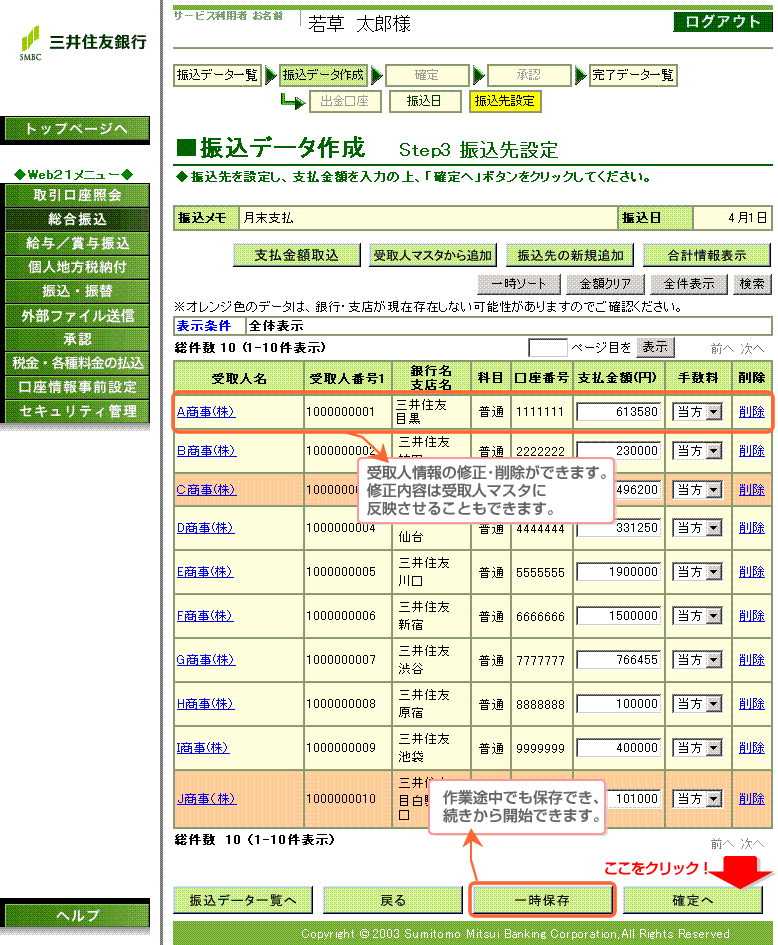This screenshot has height=945, width=778.
Task: Open セキュリティ管理 menu item
Action: click(77, 411)
